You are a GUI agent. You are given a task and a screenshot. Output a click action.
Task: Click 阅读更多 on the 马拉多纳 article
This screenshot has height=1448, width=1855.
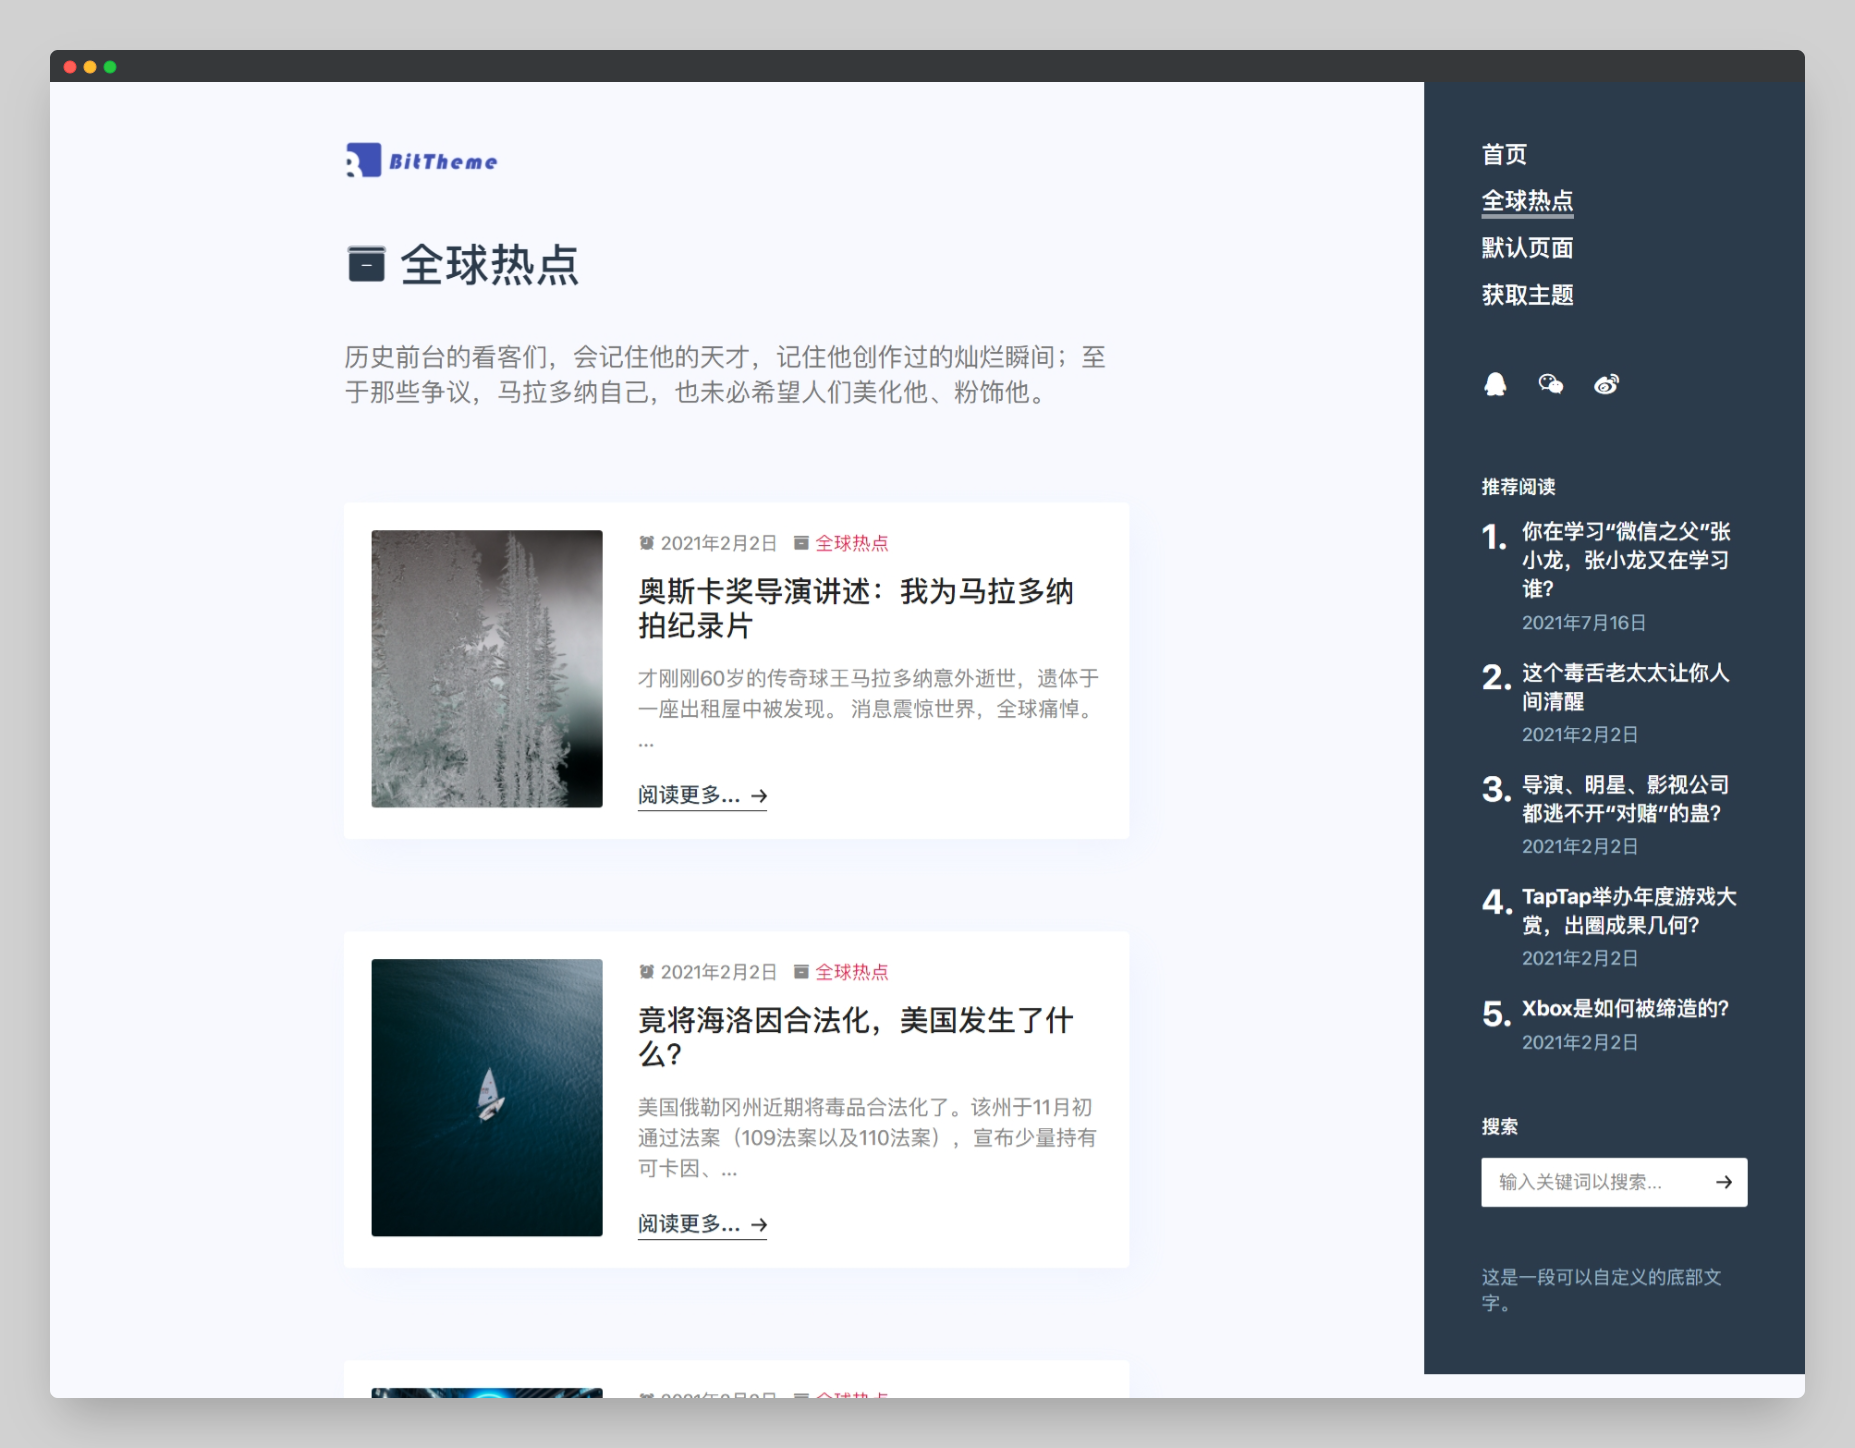[x=702, y=795]
